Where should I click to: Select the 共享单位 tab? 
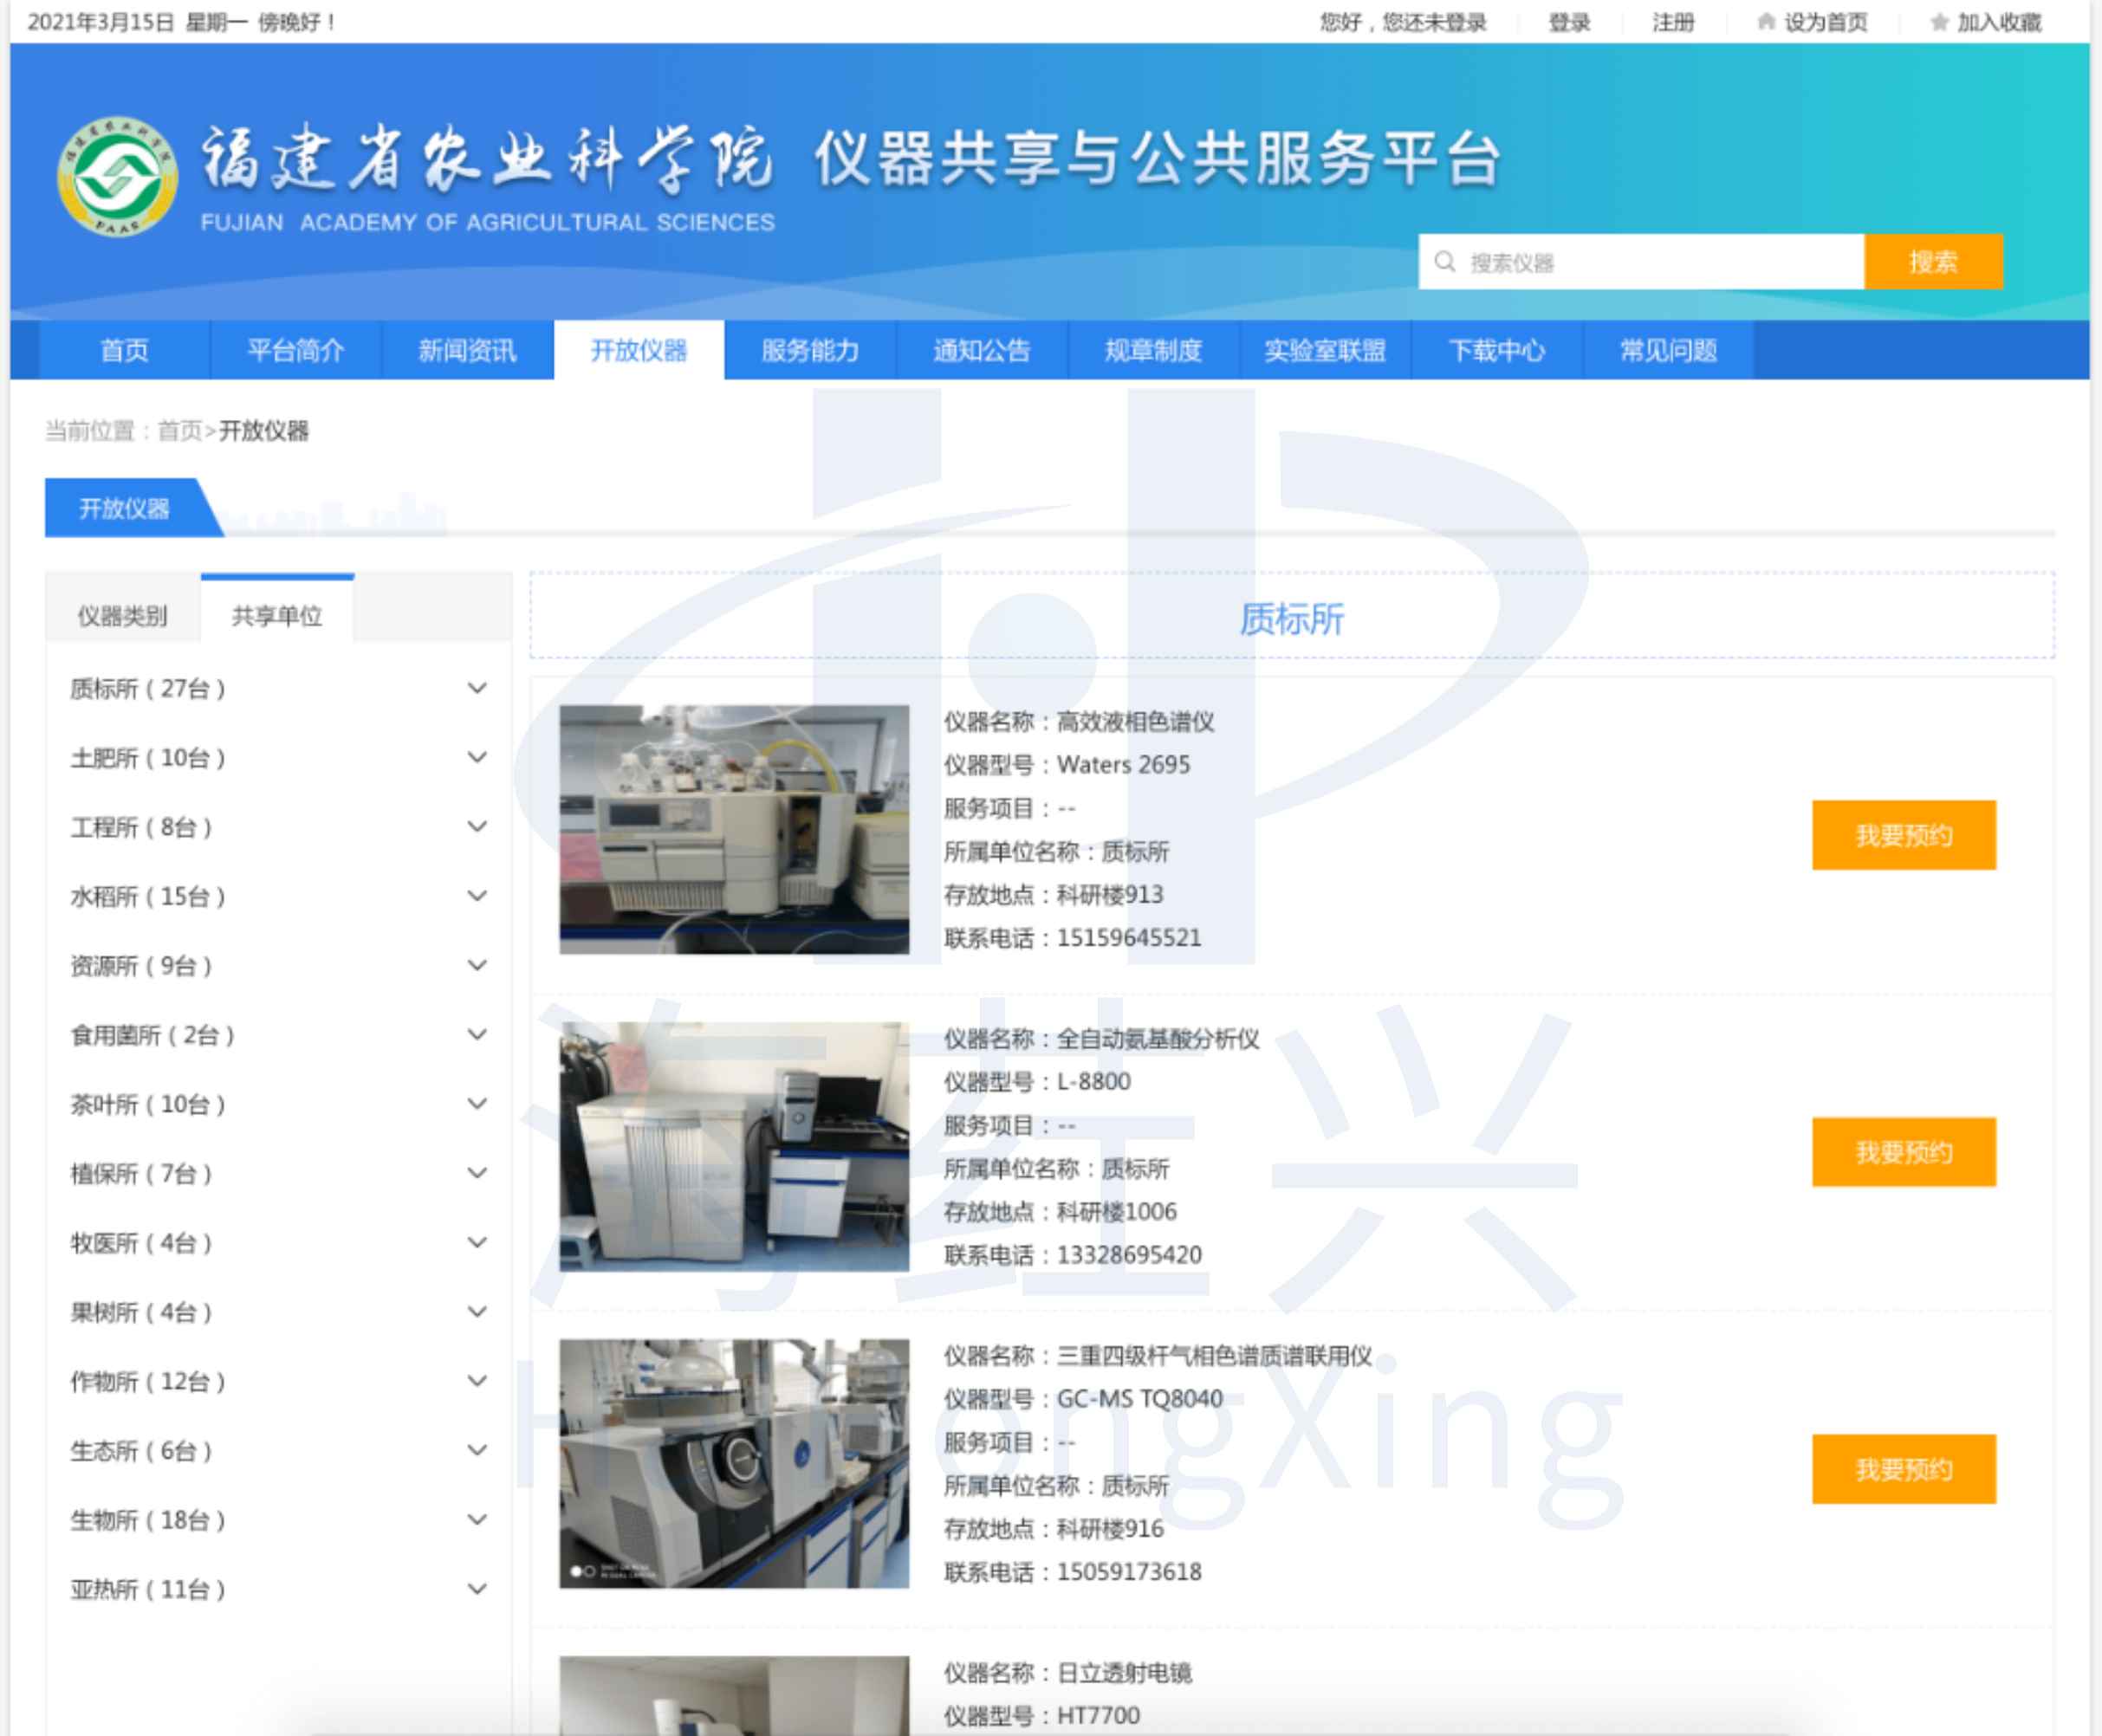(277, 615)
